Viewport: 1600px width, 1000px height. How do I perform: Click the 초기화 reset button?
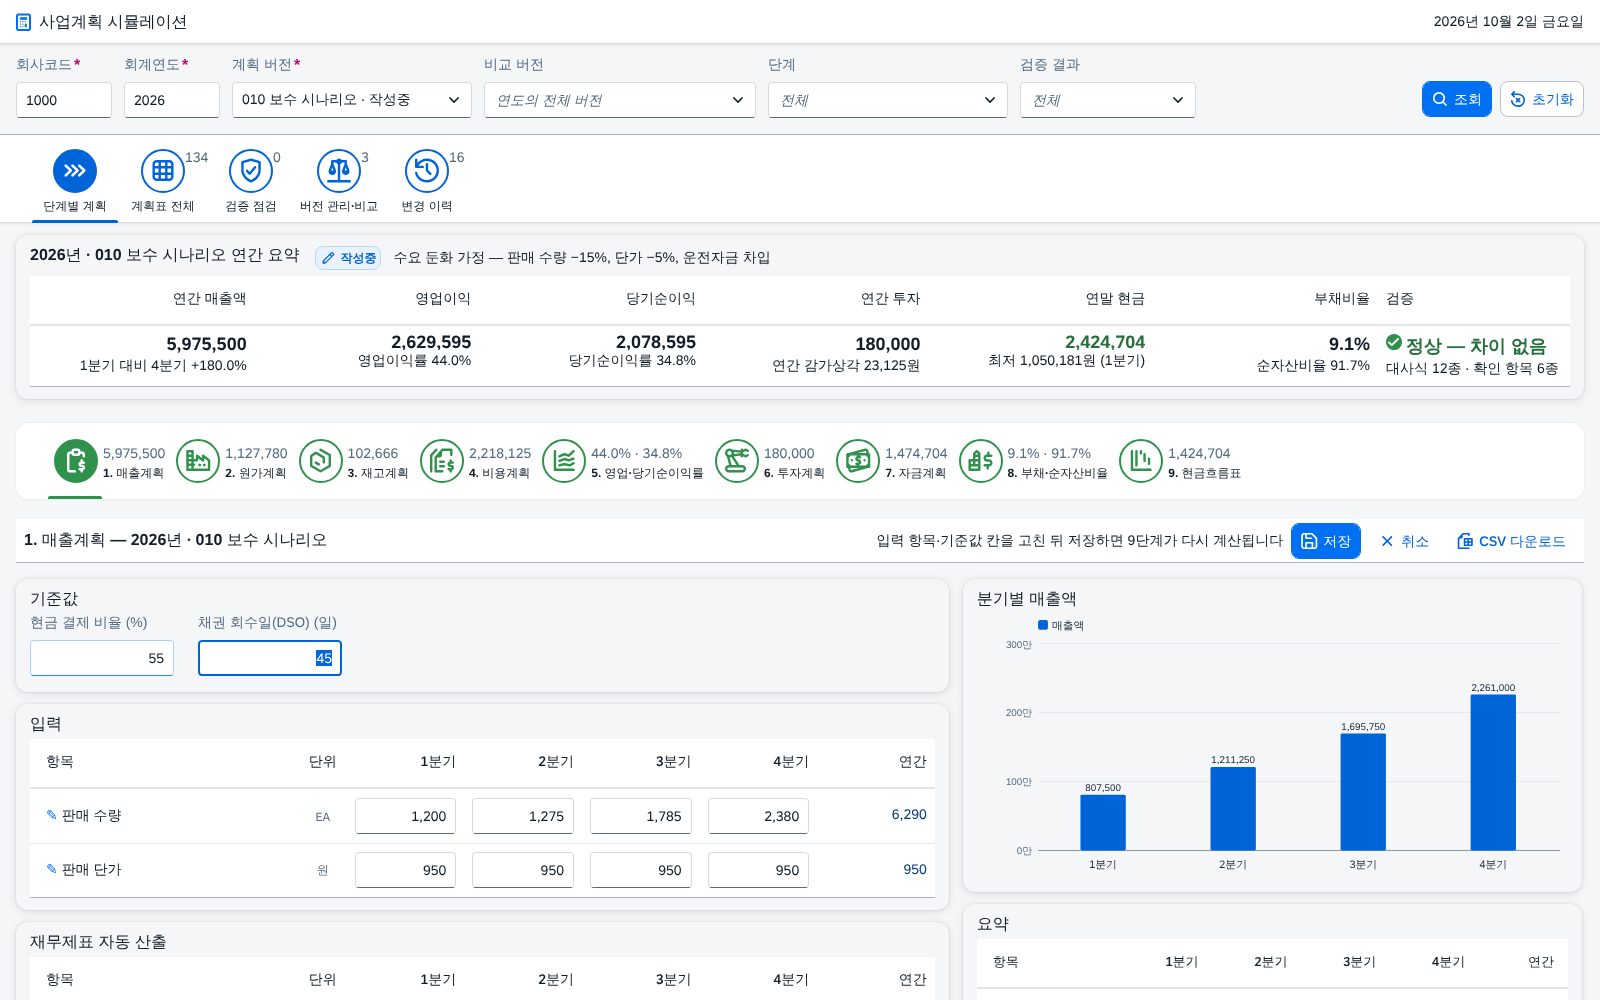[x=1542, y=99]
